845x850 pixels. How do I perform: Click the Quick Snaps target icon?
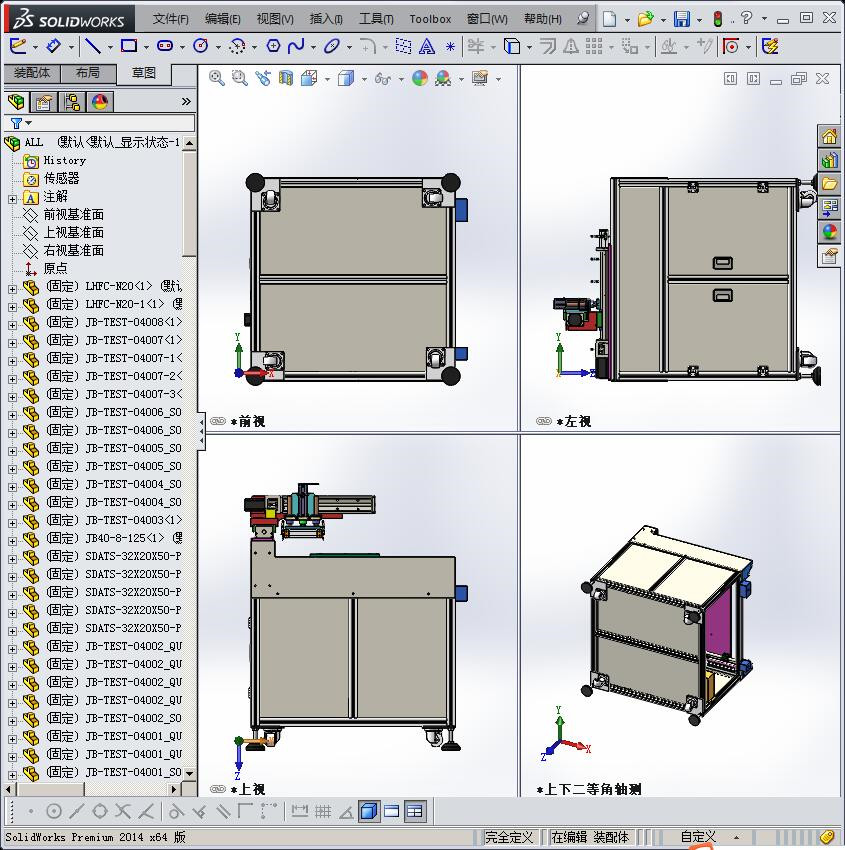(731, 46)
